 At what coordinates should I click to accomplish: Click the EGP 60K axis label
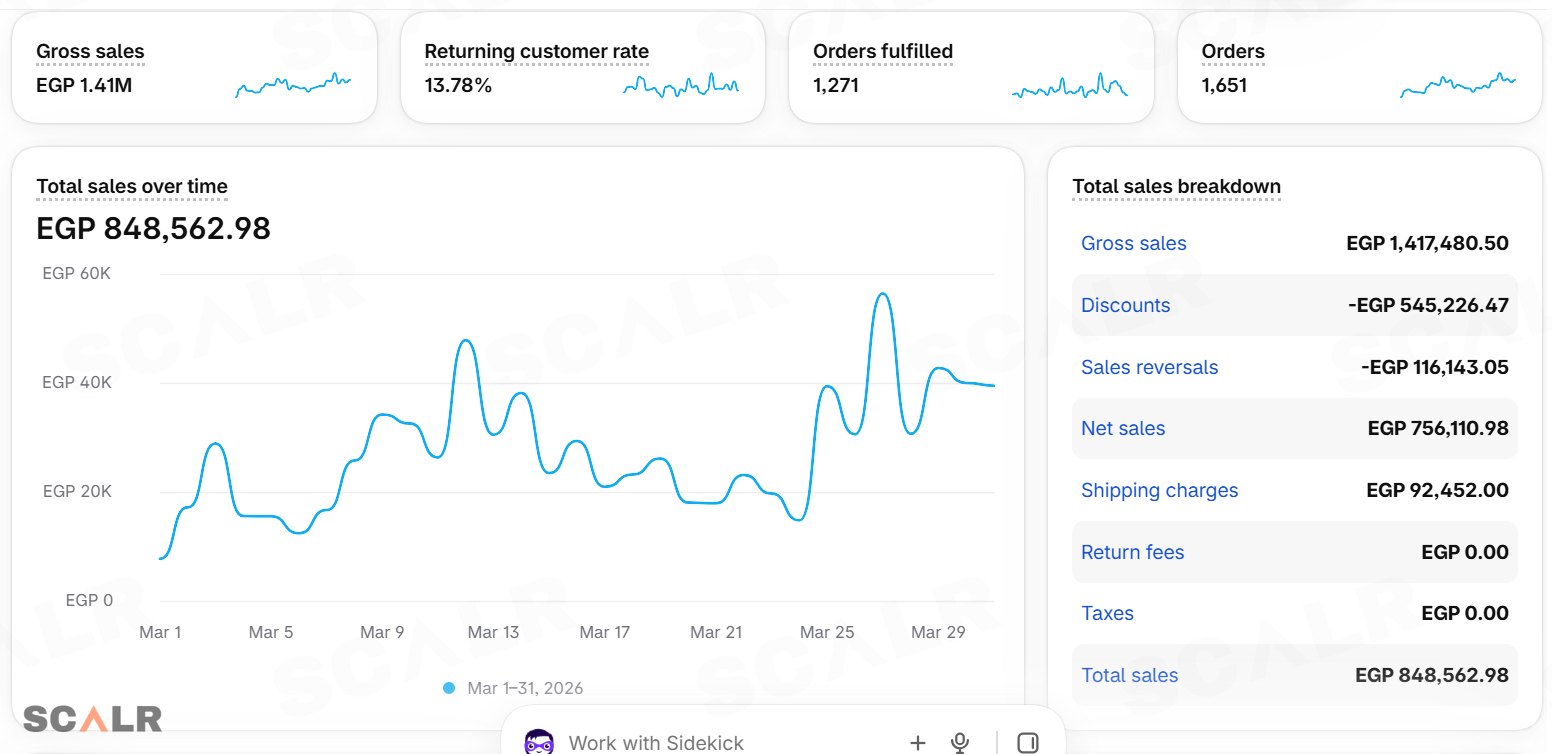tap(77, 273)
